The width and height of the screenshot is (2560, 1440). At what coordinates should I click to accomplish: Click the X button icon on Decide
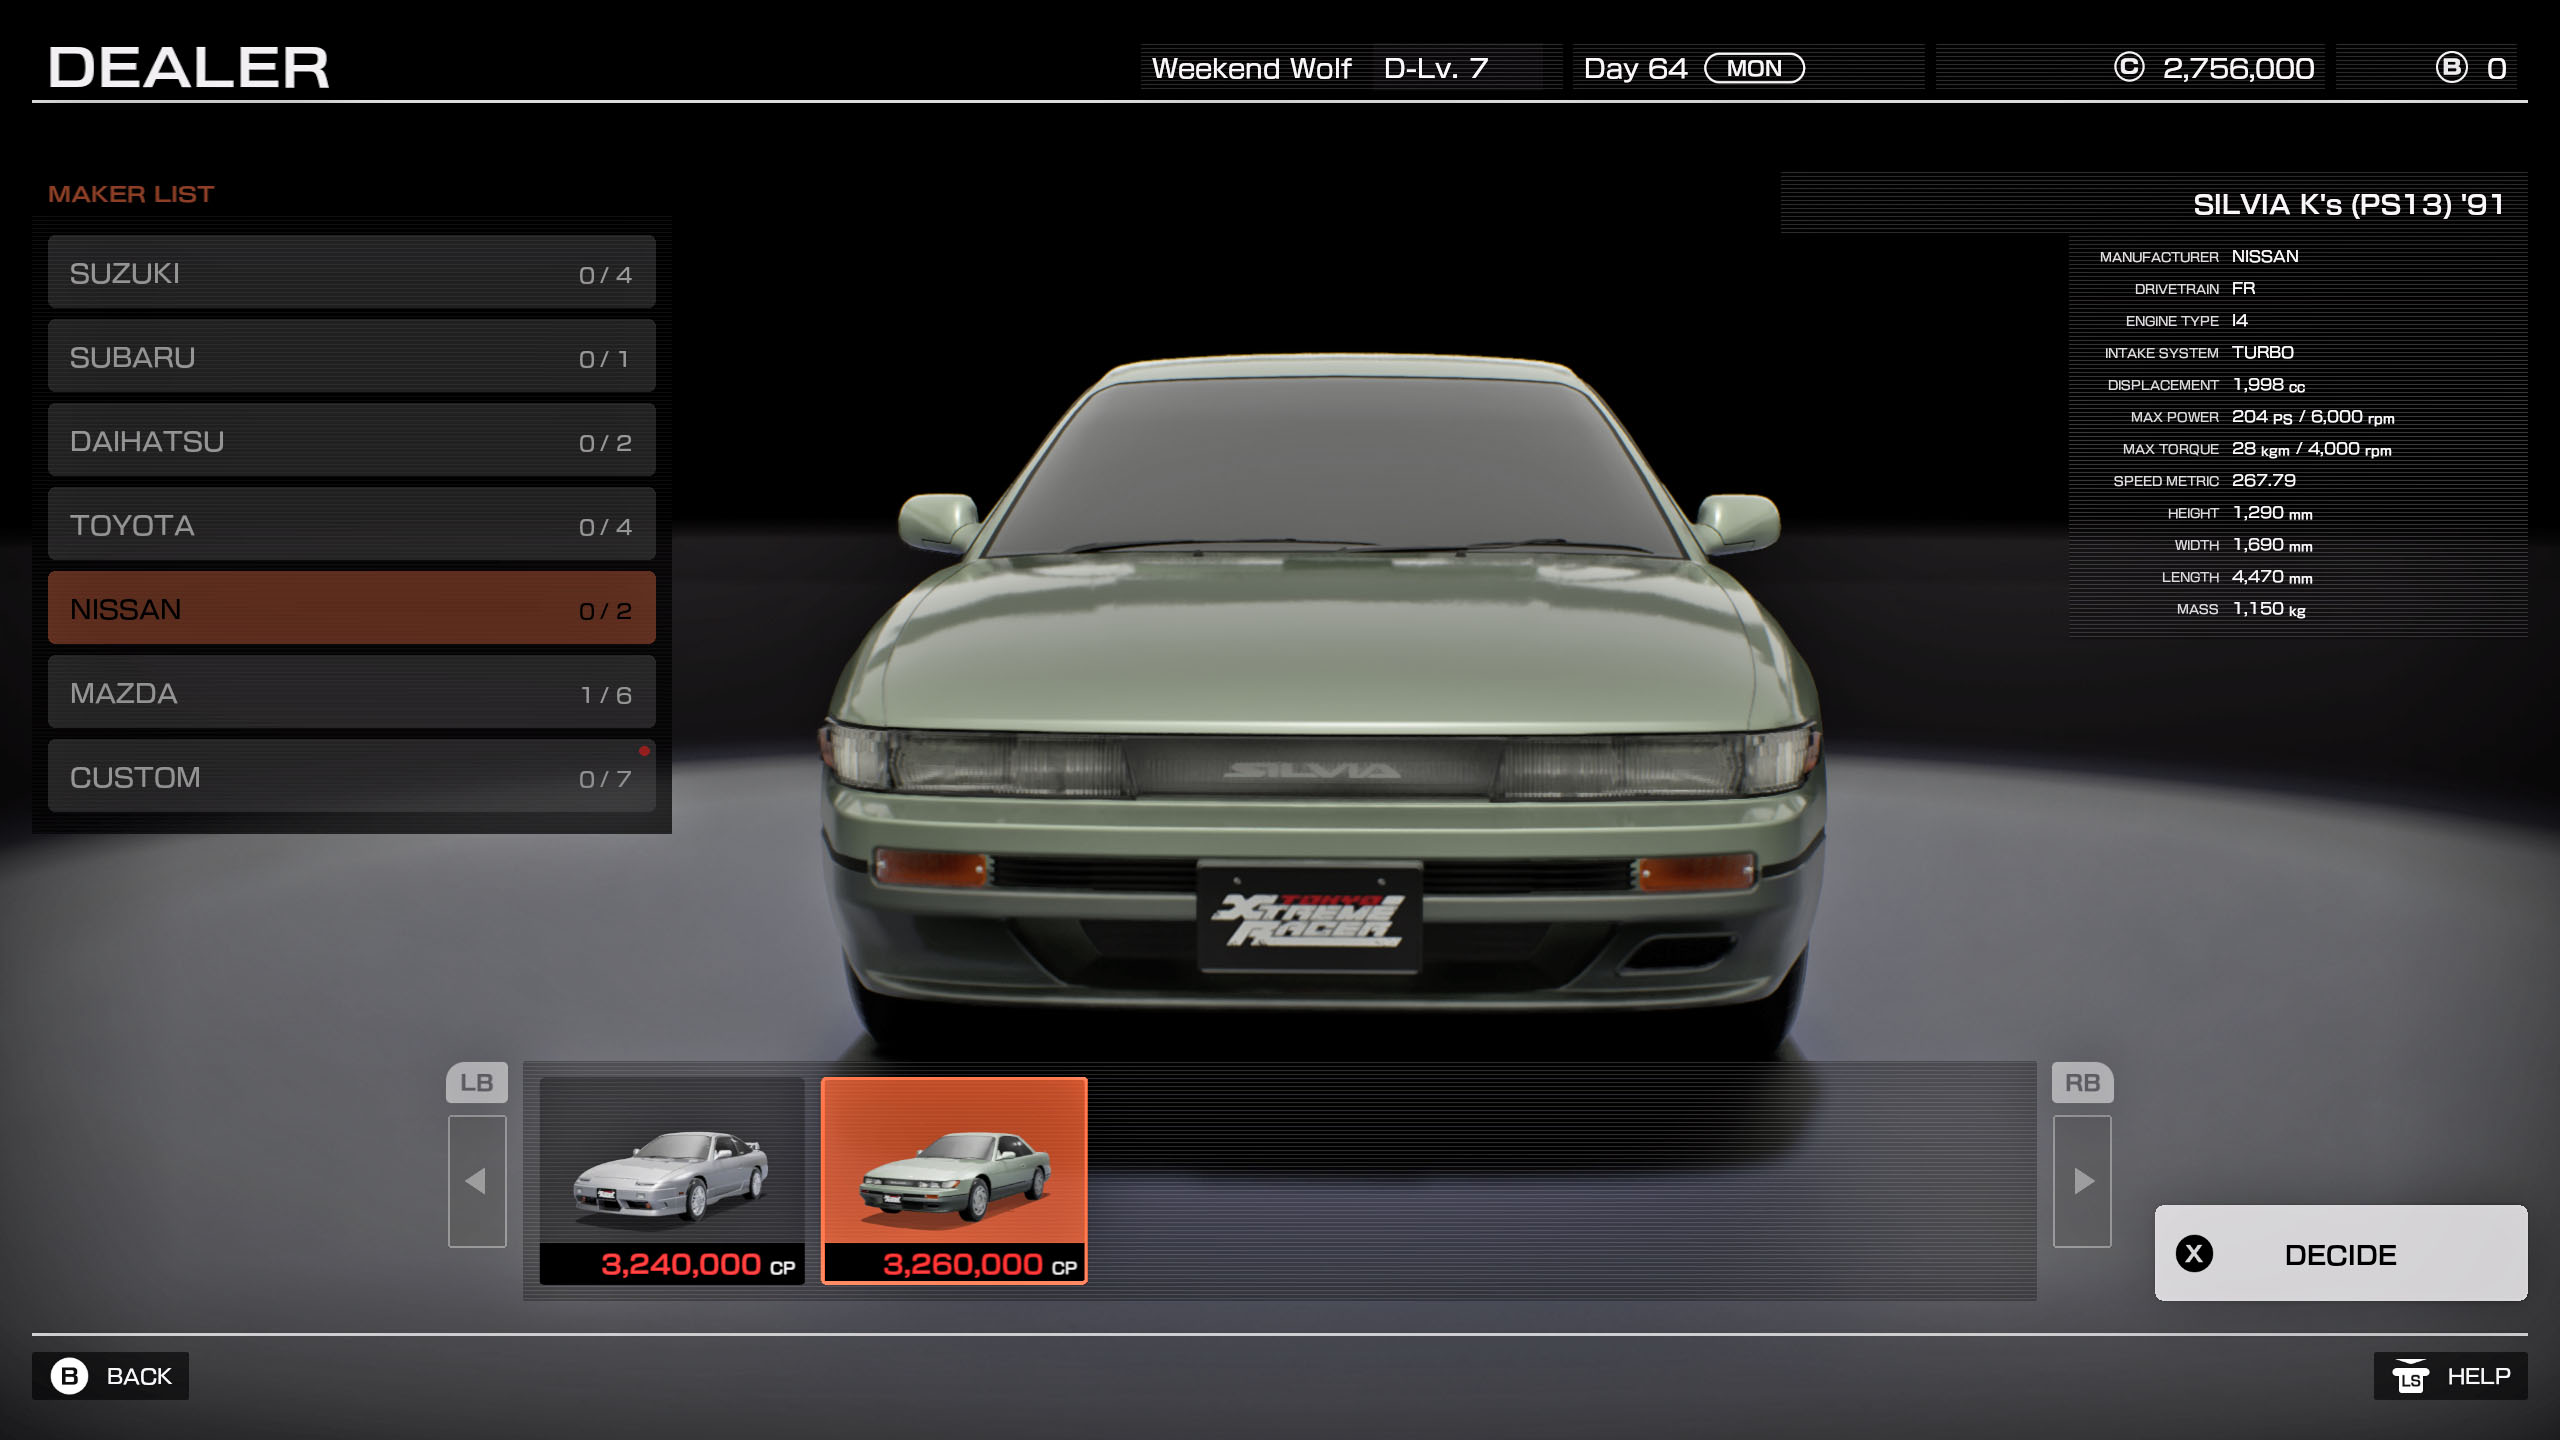pos(2194,1254)
